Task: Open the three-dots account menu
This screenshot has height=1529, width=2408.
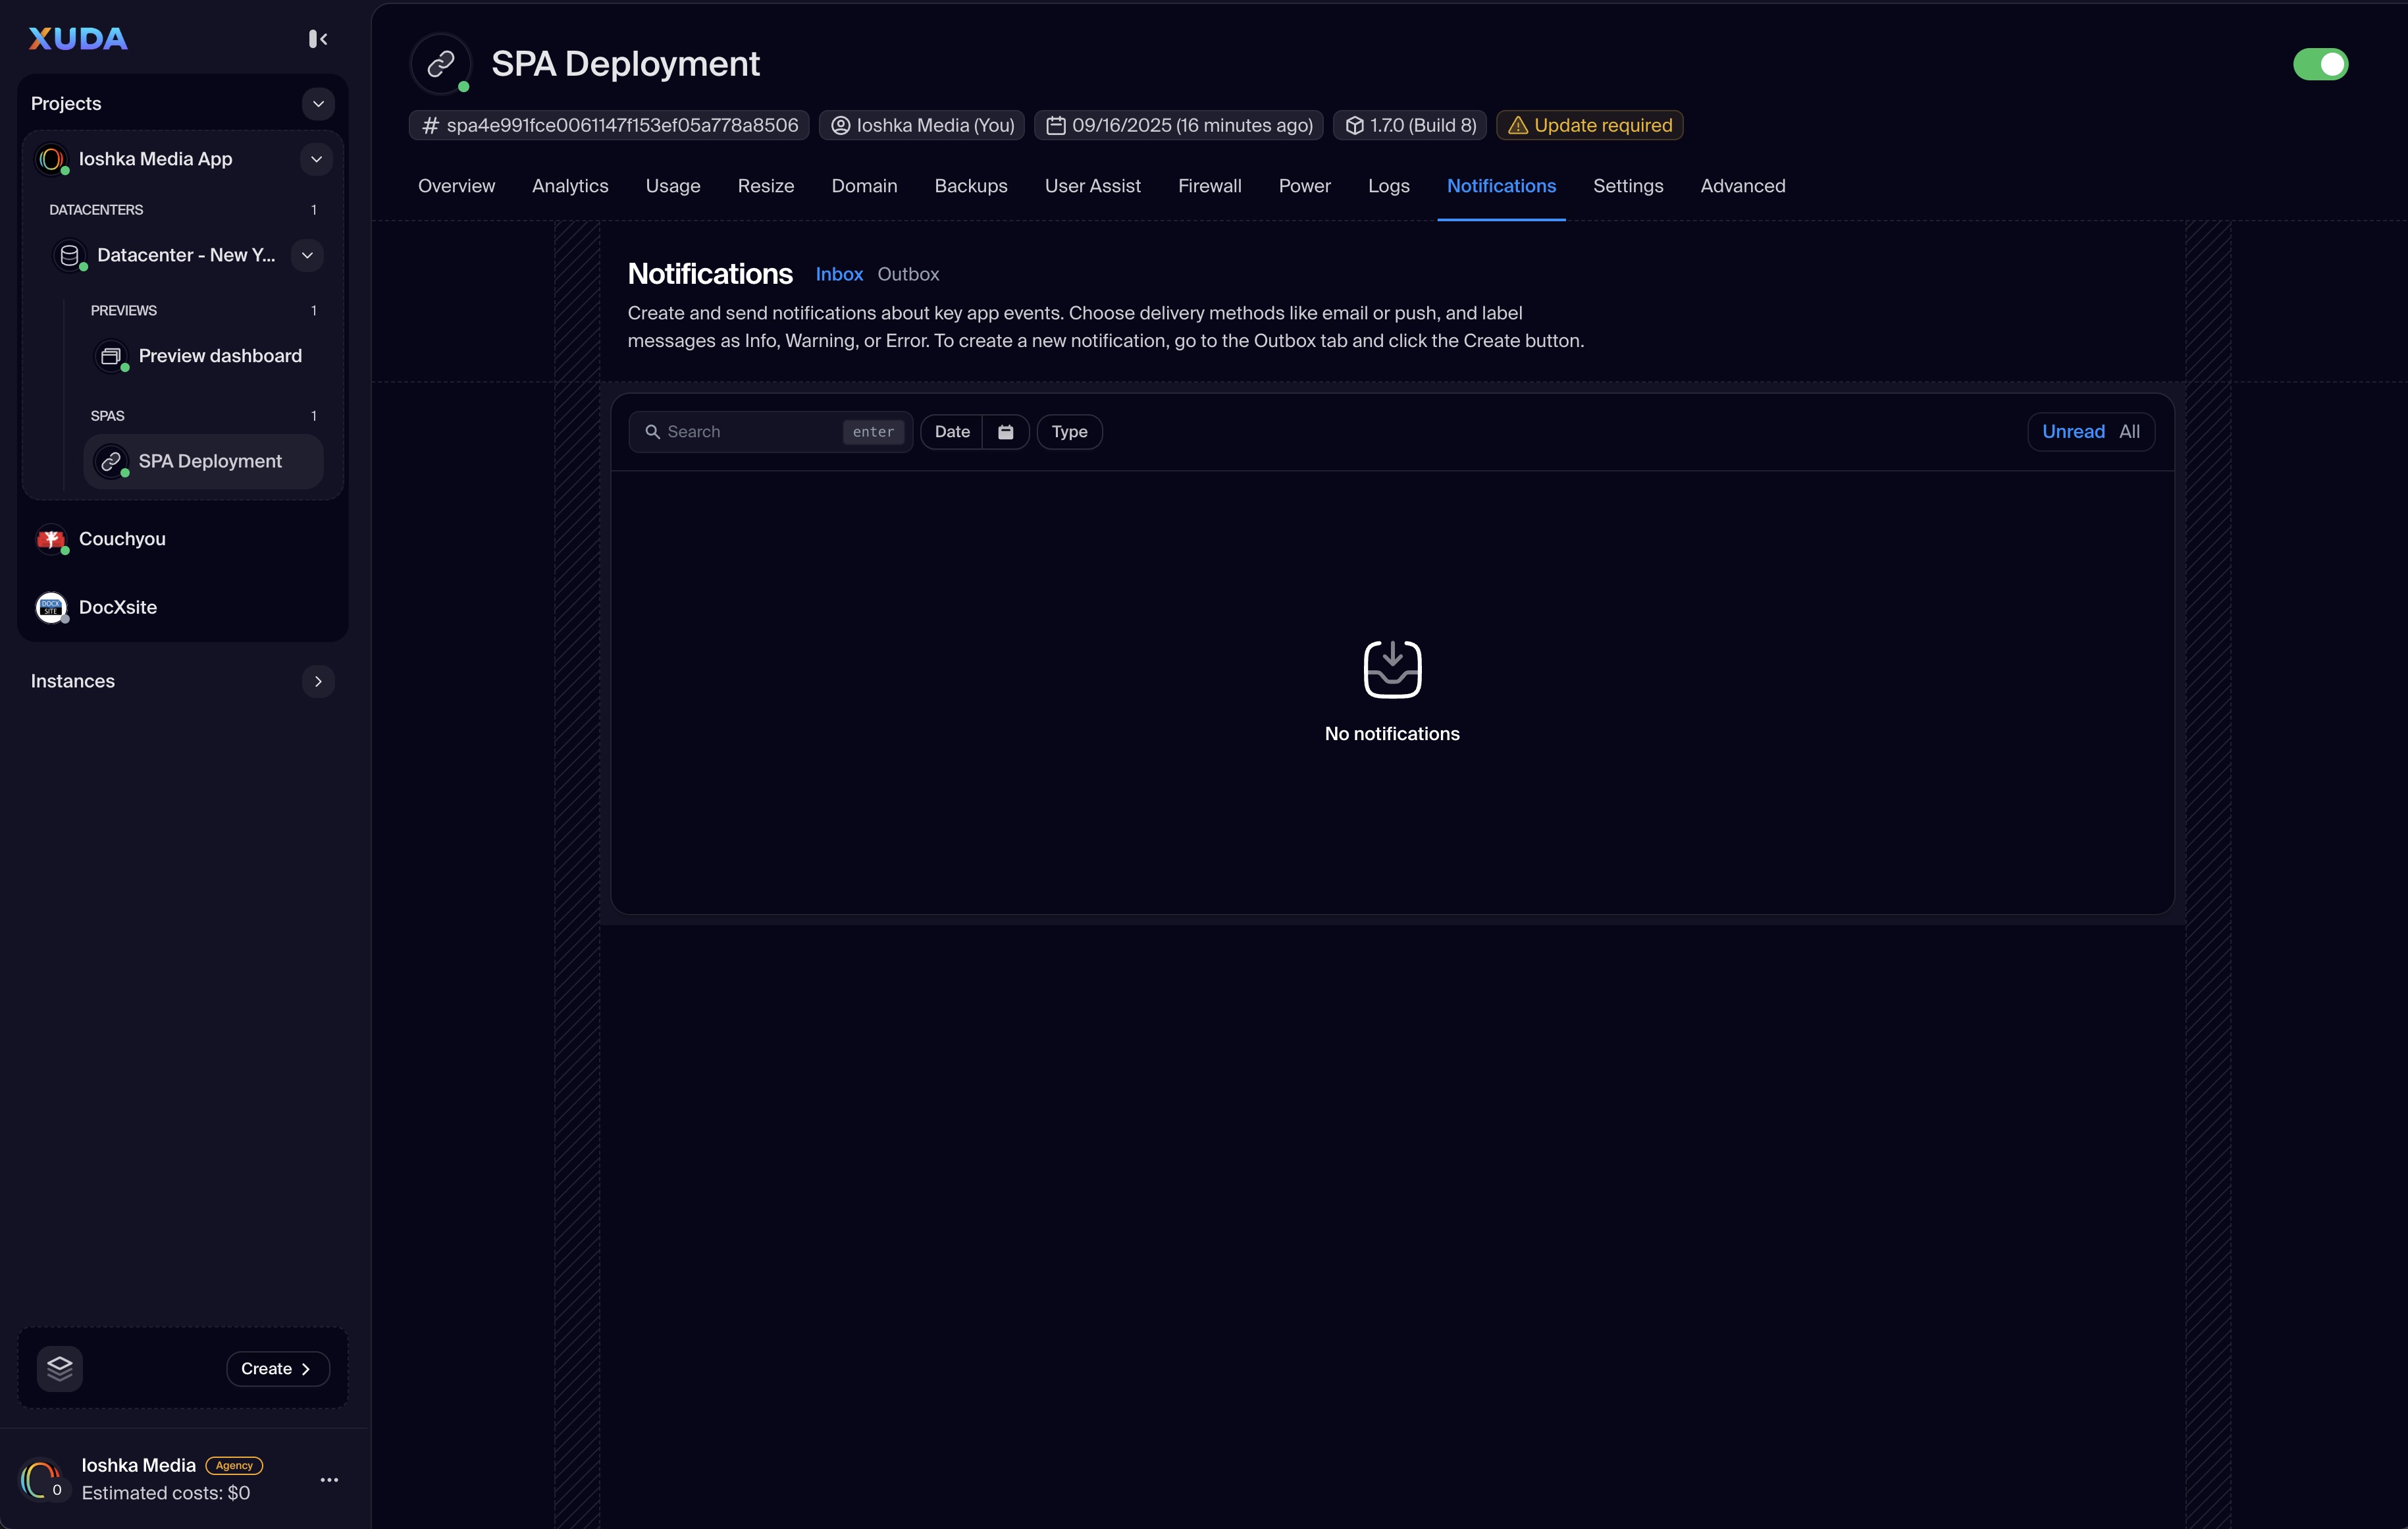Action: coord(329,1479)
